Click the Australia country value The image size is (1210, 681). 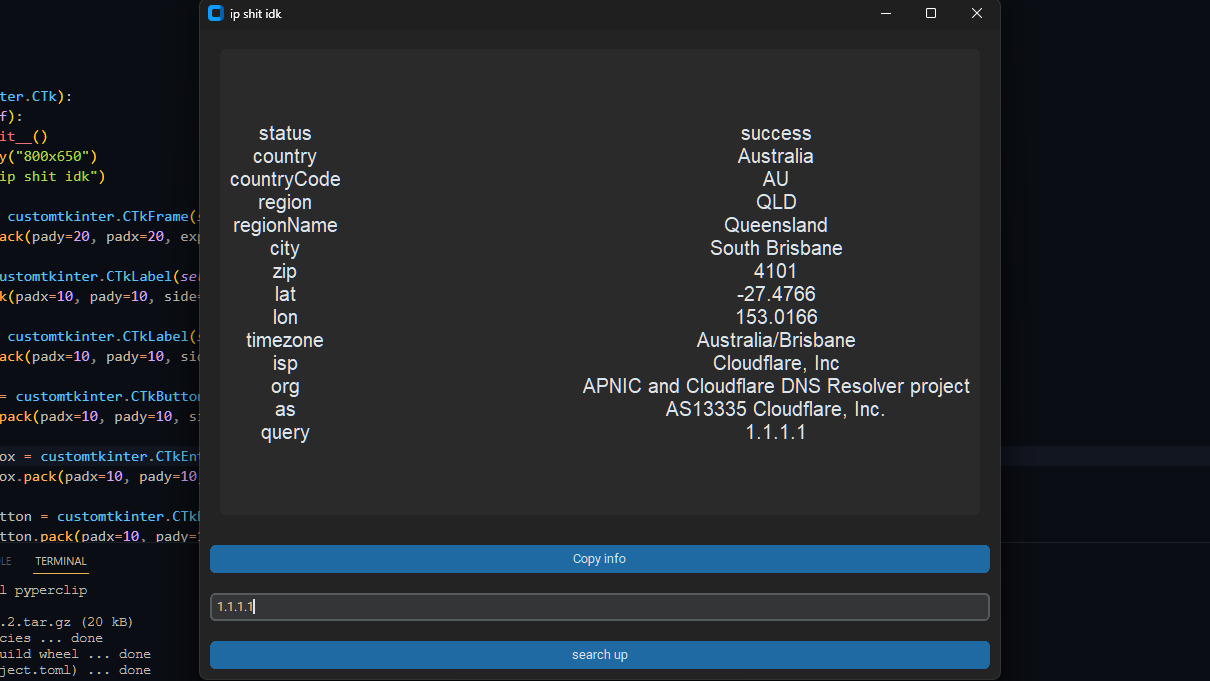click(775, 156)
